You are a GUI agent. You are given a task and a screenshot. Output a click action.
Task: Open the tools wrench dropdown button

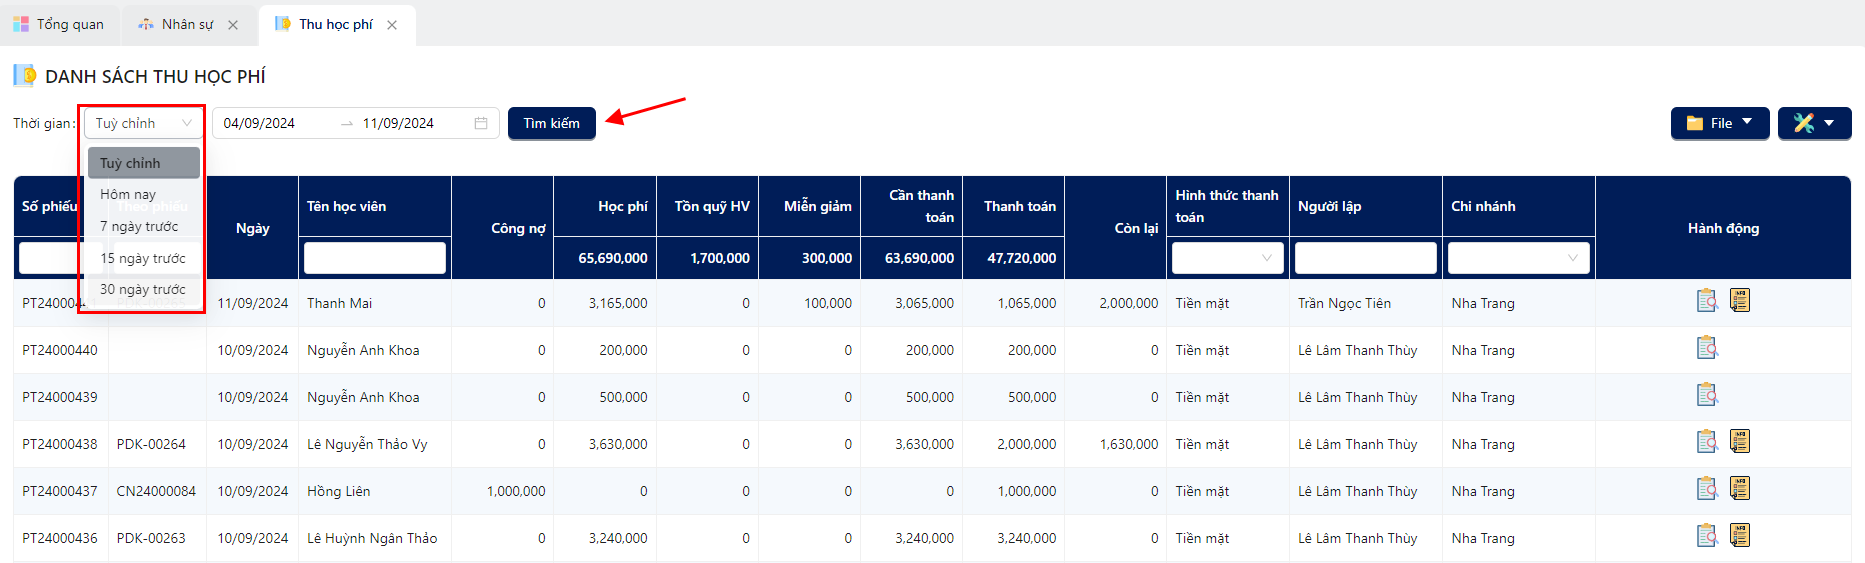point(1815,123)
